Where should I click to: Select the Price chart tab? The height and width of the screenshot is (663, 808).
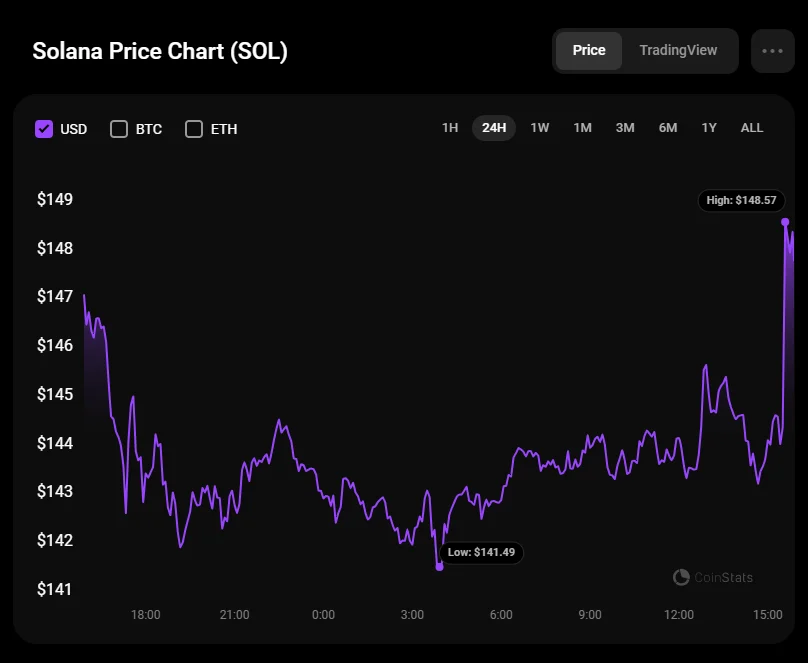coord(589,50)
